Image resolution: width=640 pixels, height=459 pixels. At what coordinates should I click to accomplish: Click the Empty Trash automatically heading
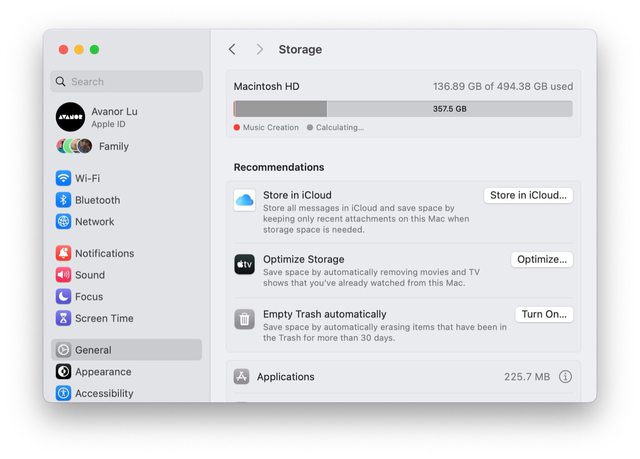[x=324, y=314]
